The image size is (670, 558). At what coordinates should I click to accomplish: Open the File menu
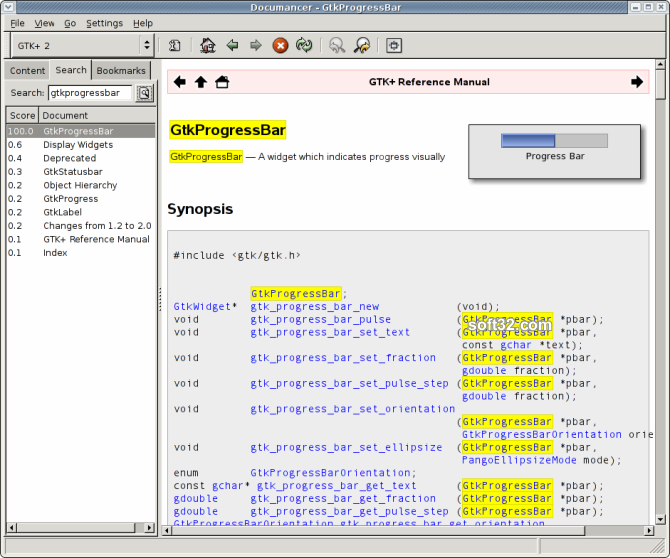click(x=17, y=23)
